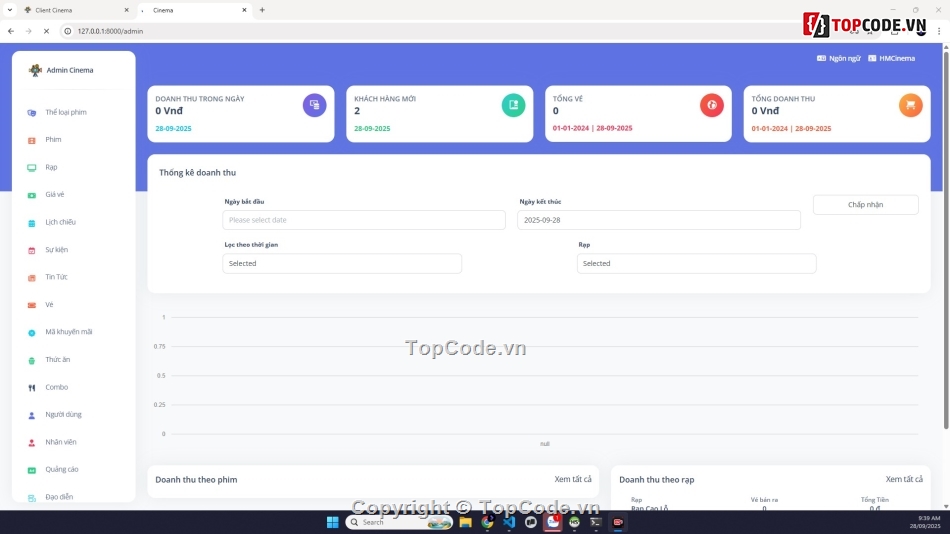
Task: Click the Thể loại phim sidebar icon
Action: tap(32, 113)
